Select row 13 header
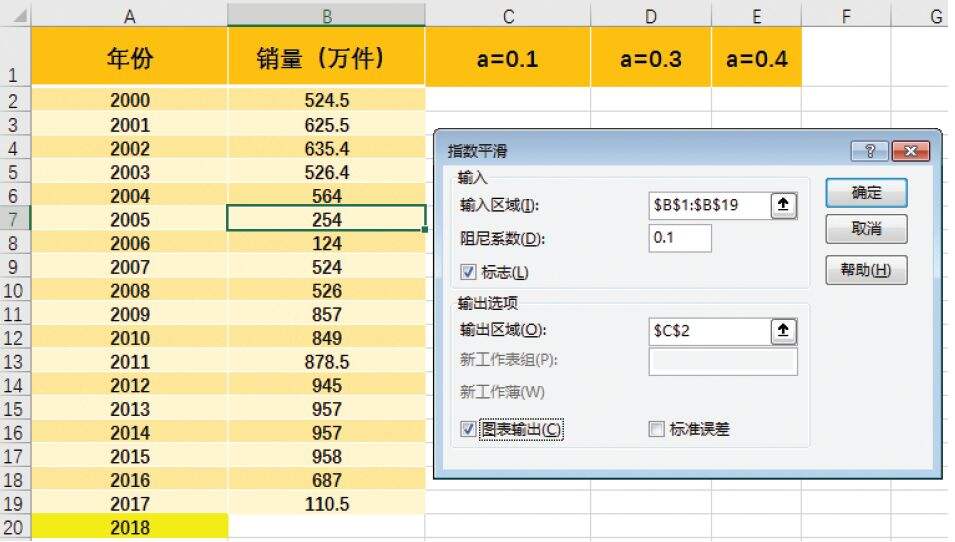The height and width of the screenshot is (542, 955). click(x=15, y=362)
